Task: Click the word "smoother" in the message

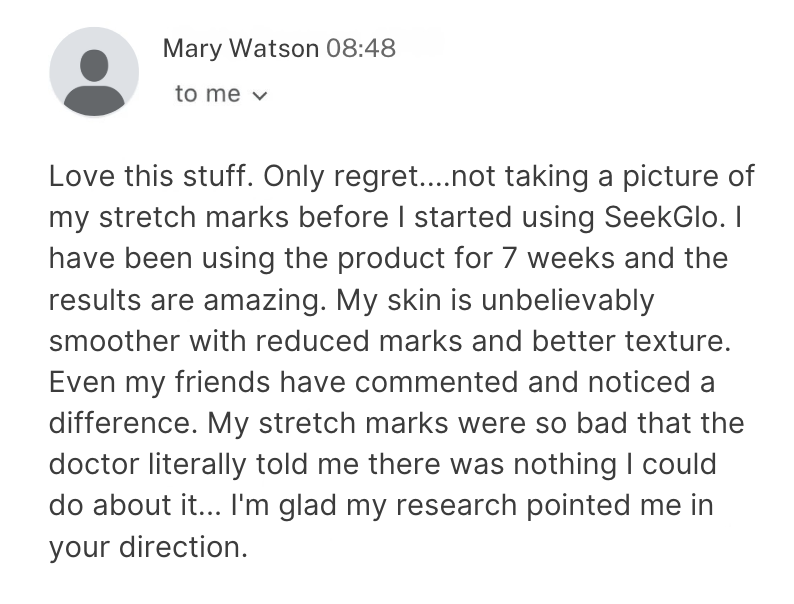Action: pyautogui.click(x=114, y=341)
